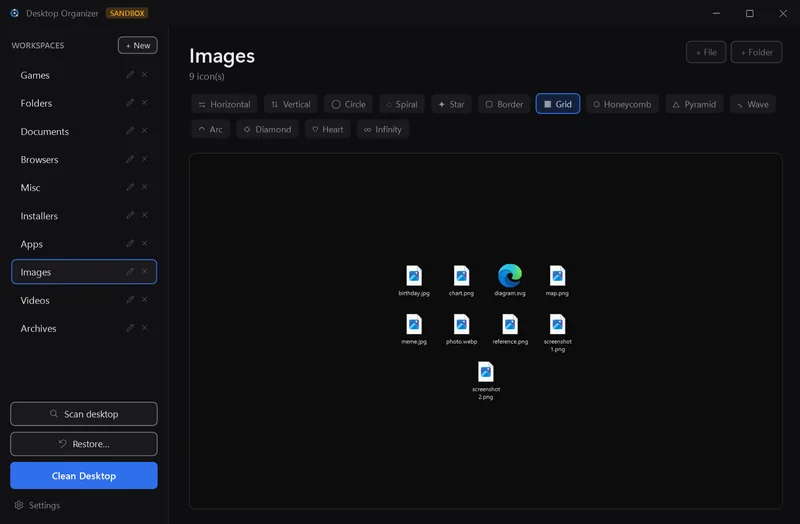Add a folder with + Folder button
800x524 pixels.
pyautogui.click(x=757, y=52)
